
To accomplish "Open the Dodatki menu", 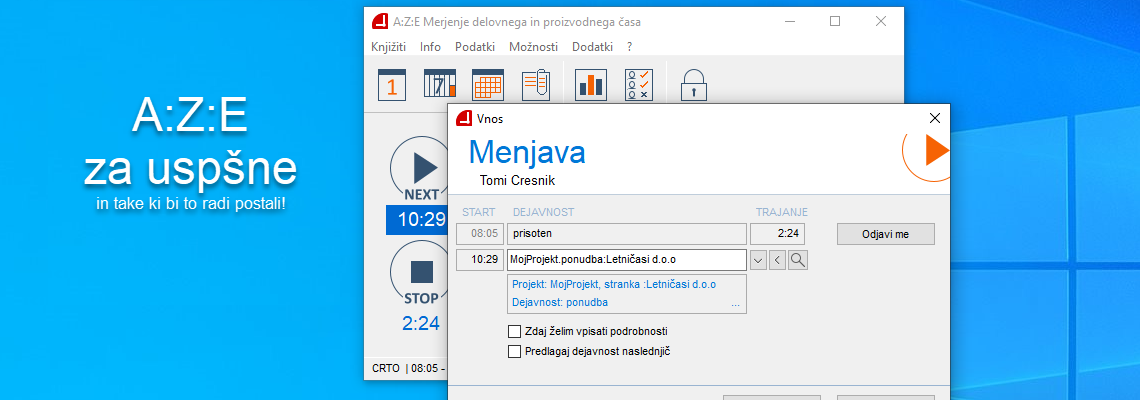I will [x=593, y=47].
